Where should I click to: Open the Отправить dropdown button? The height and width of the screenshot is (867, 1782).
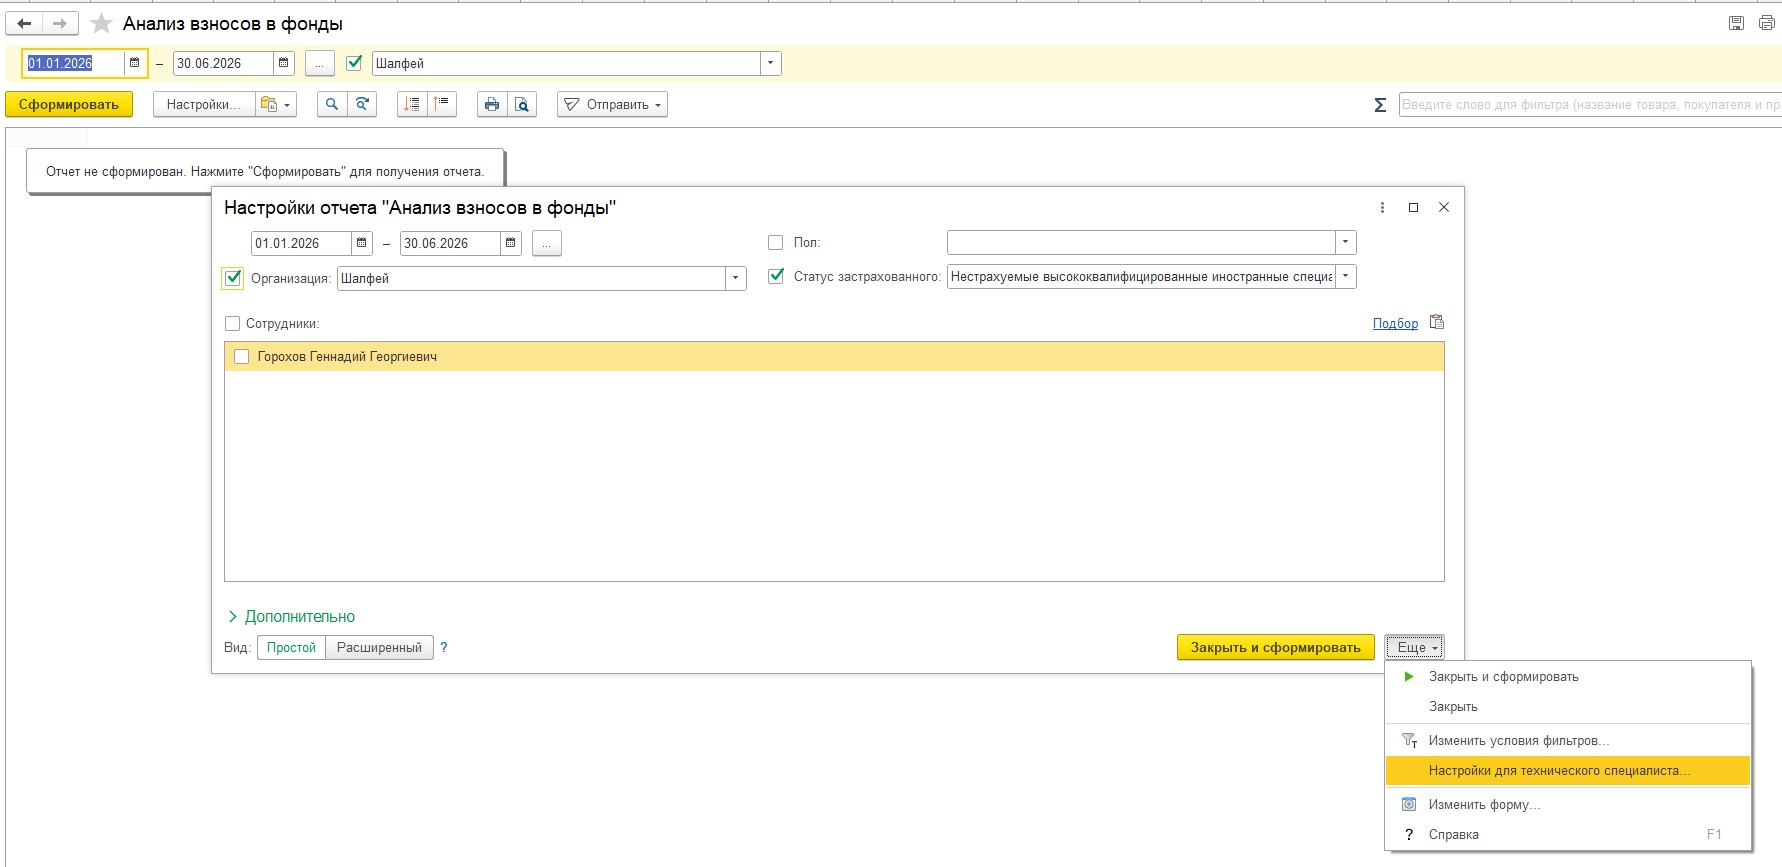tap(612, 104)
